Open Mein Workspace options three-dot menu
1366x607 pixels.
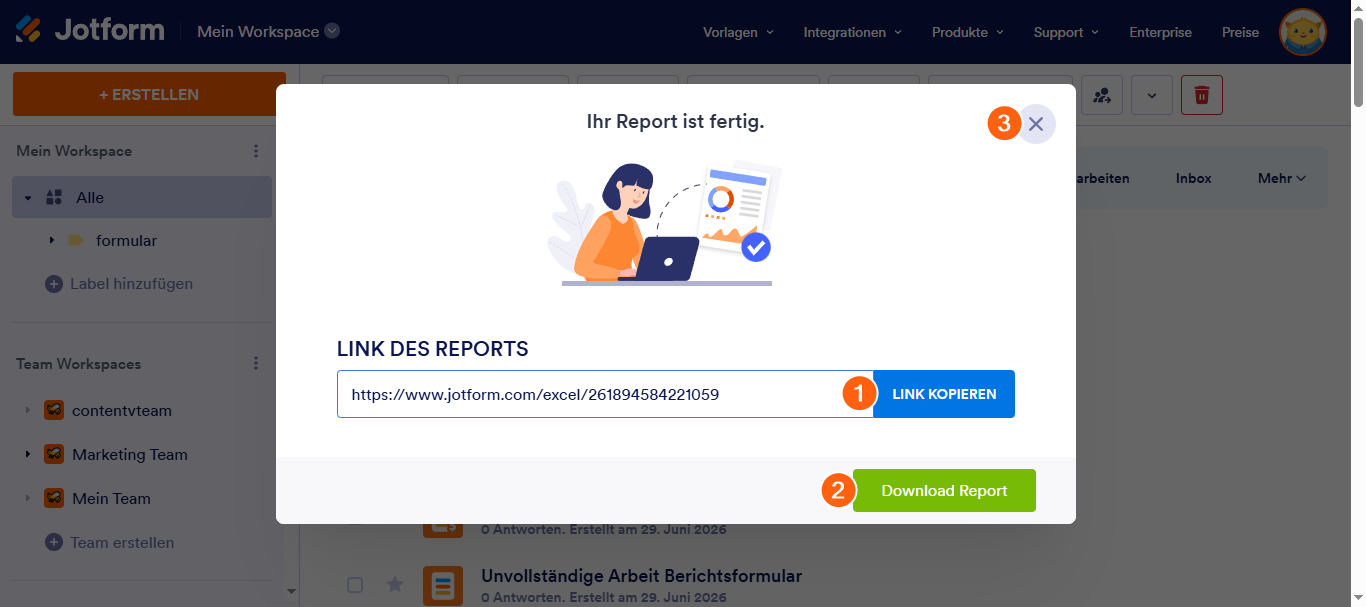coord(256,151)
